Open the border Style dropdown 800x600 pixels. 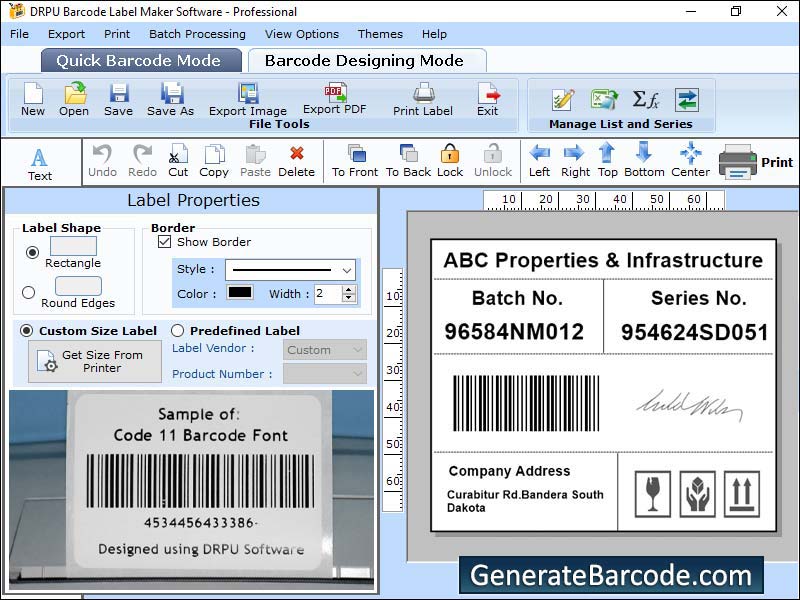click(290, 269)
